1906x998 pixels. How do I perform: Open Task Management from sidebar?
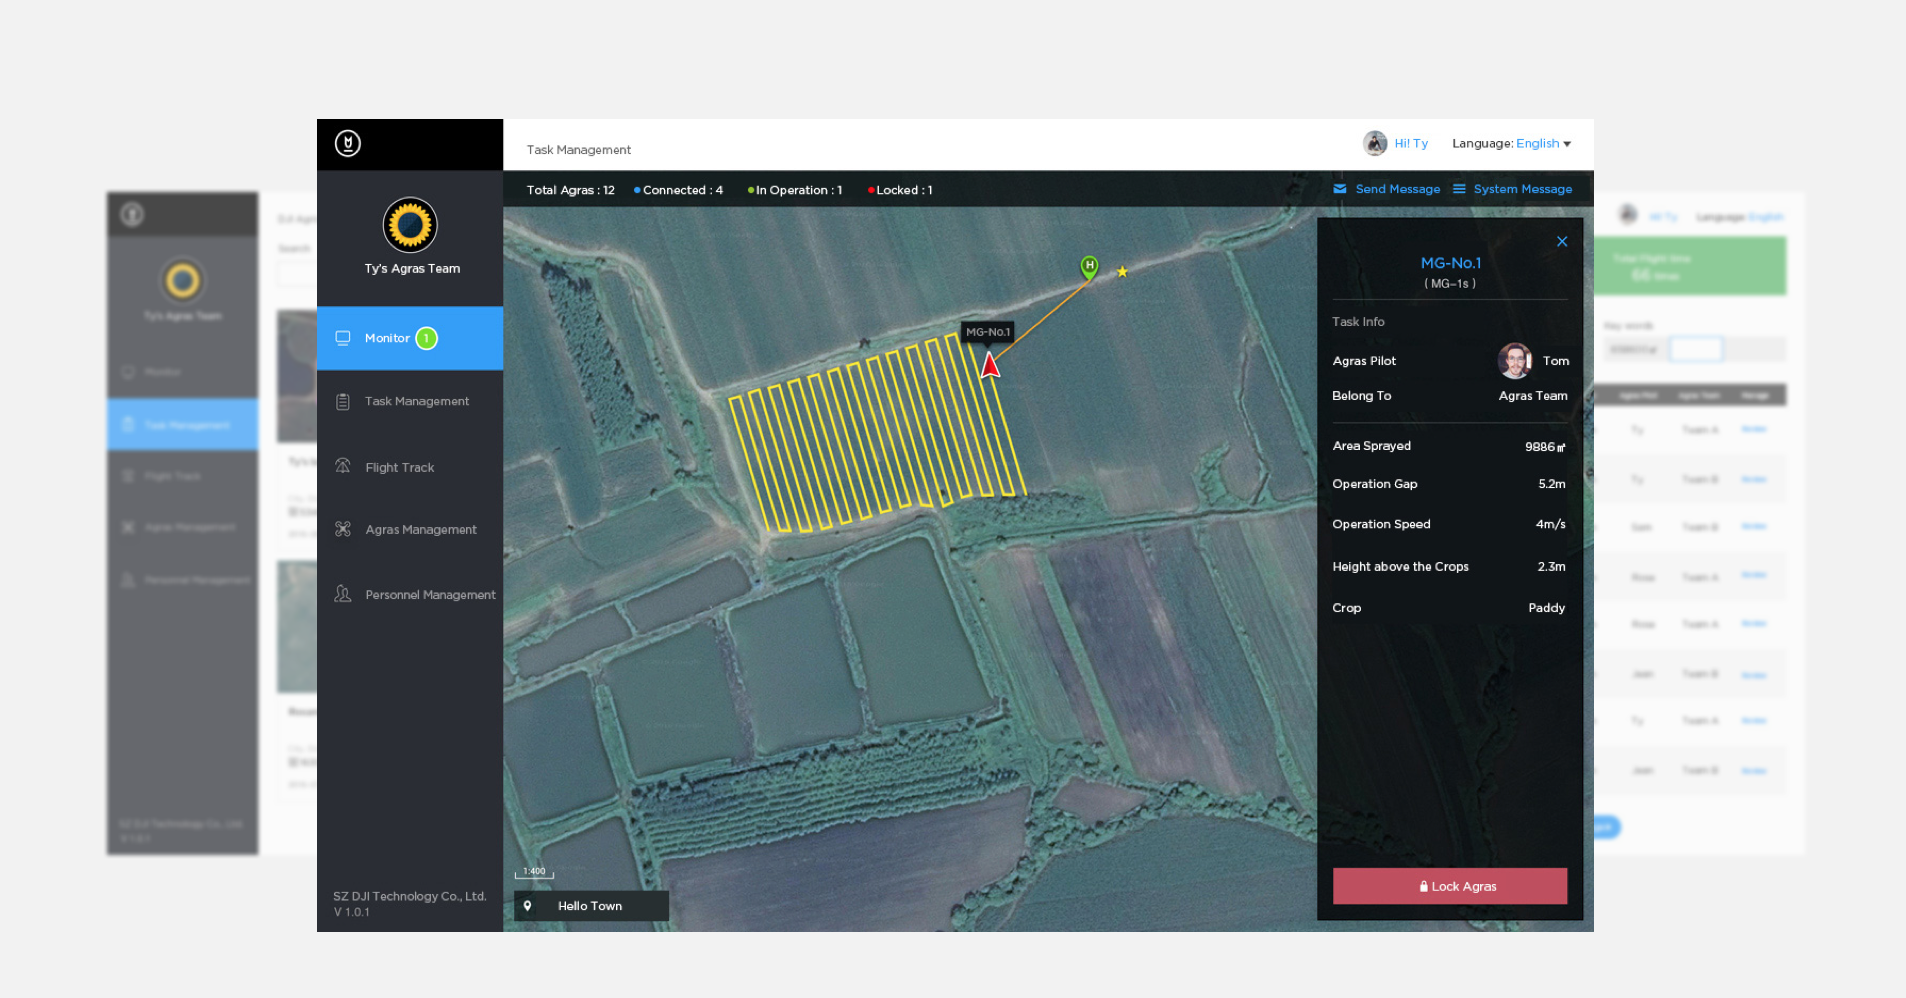[416, 401]
